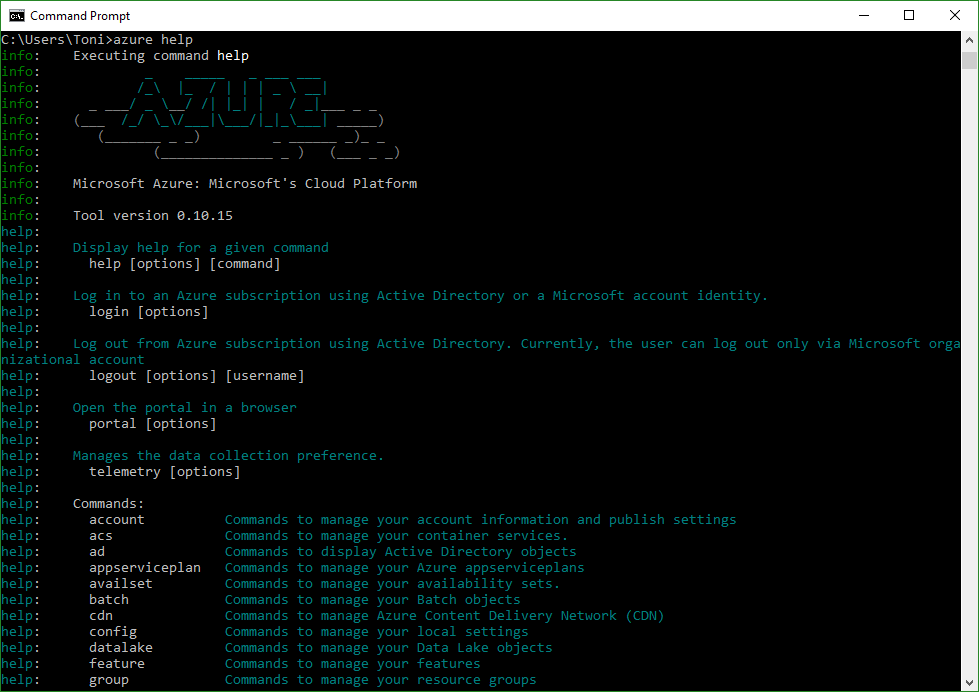Select the "batch" command entry

click(x=108, y=599)
